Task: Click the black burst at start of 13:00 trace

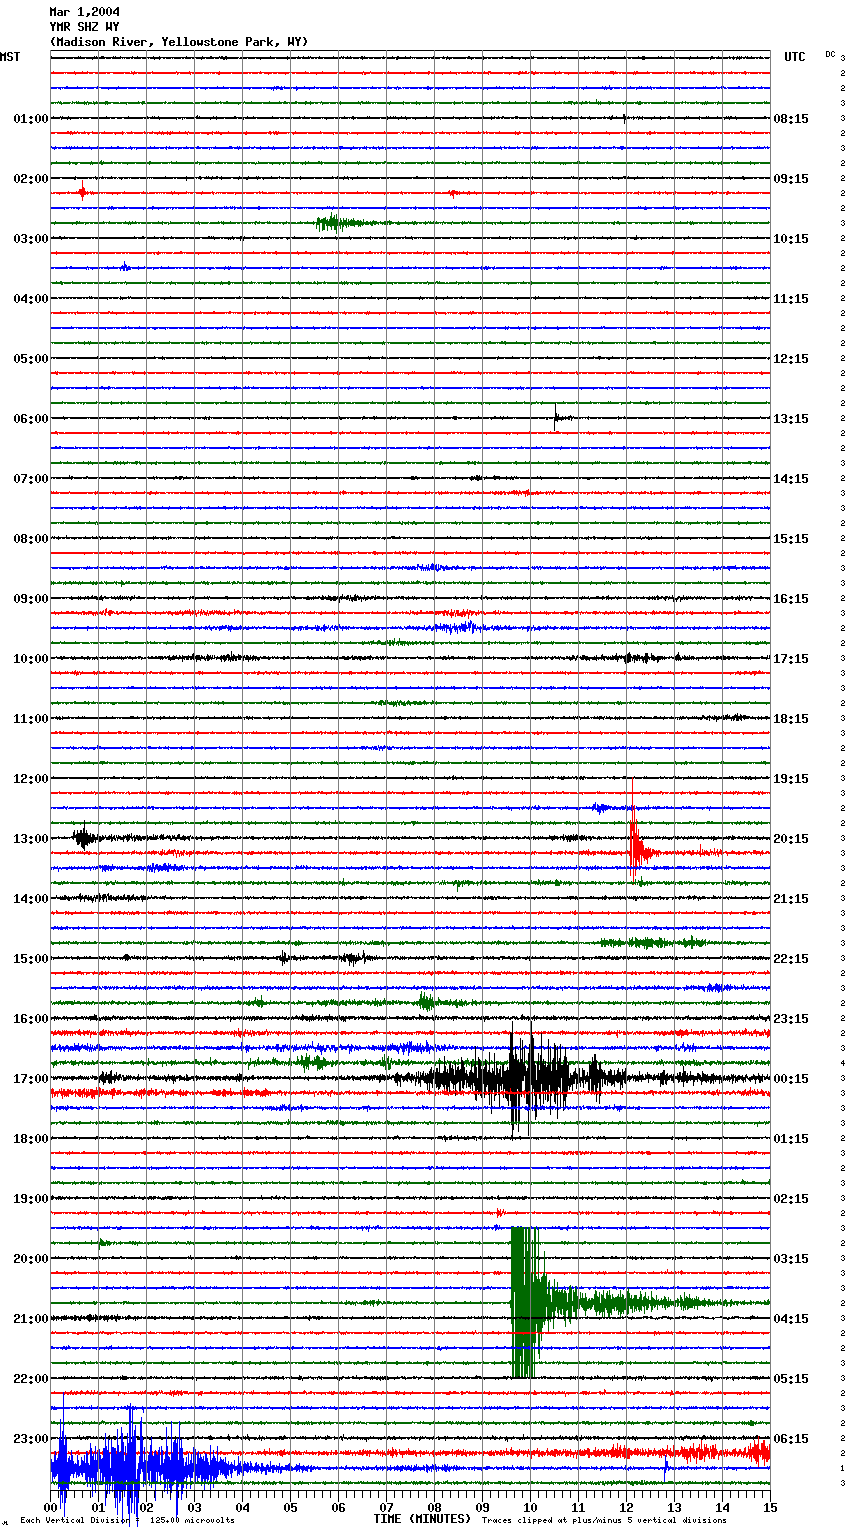Action: [86, 838]
